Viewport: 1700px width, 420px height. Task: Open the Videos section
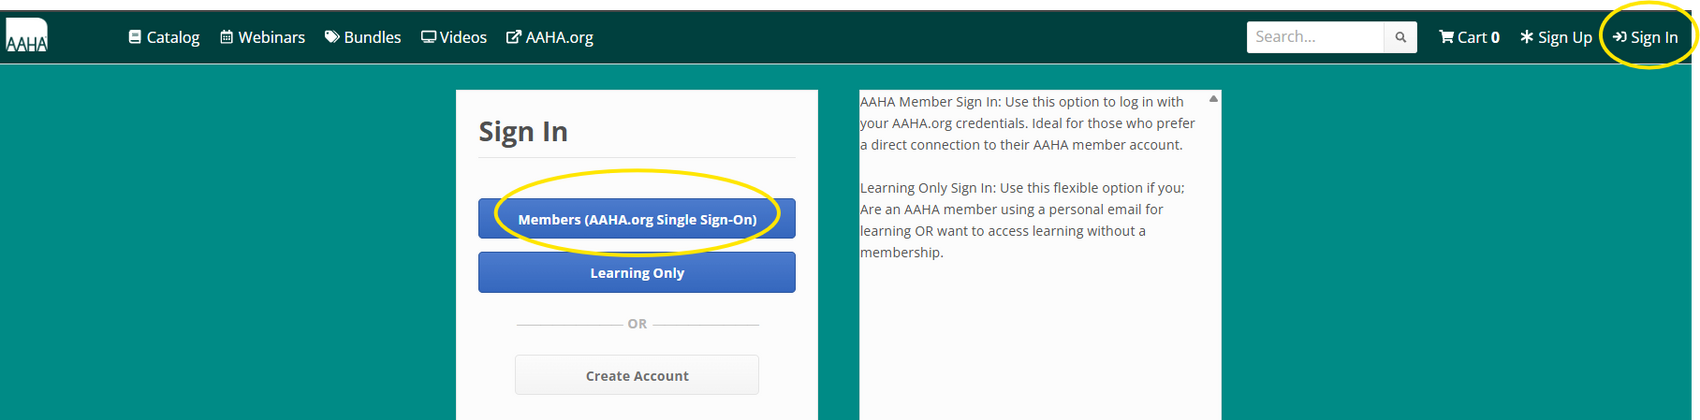(454, 37)
